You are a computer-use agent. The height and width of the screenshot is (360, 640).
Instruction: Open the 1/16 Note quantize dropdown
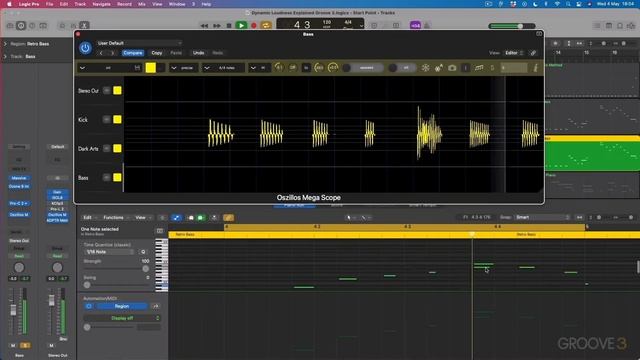[110, 252]
